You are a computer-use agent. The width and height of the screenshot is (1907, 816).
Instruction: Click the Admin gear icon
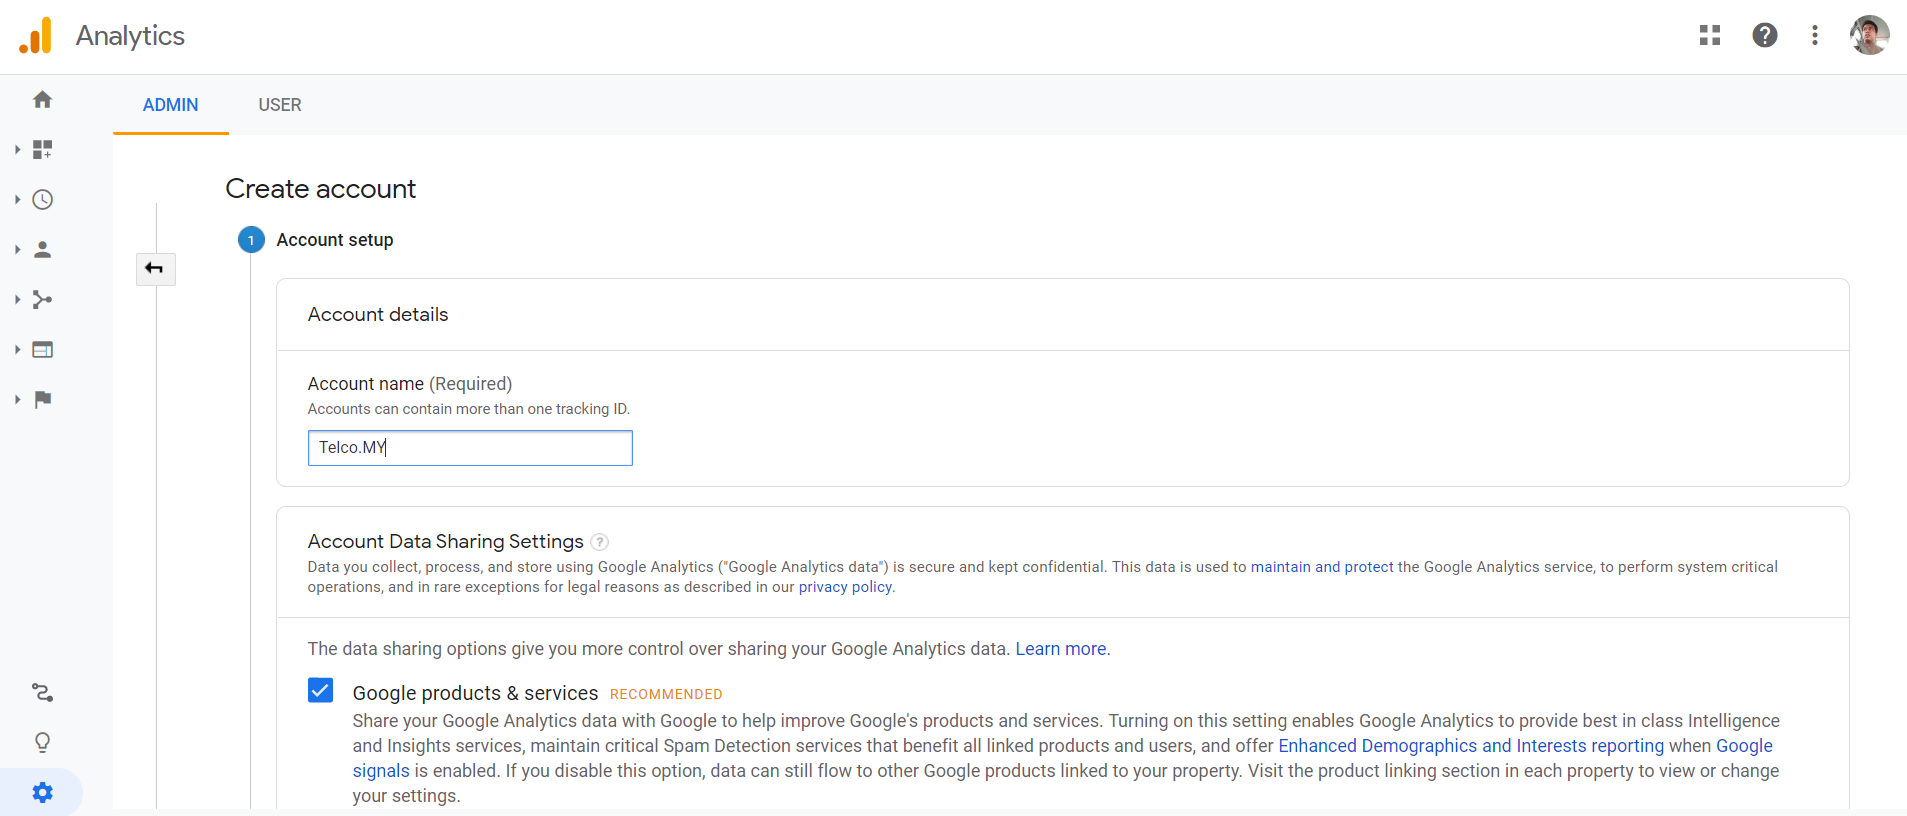click(42, 793)
